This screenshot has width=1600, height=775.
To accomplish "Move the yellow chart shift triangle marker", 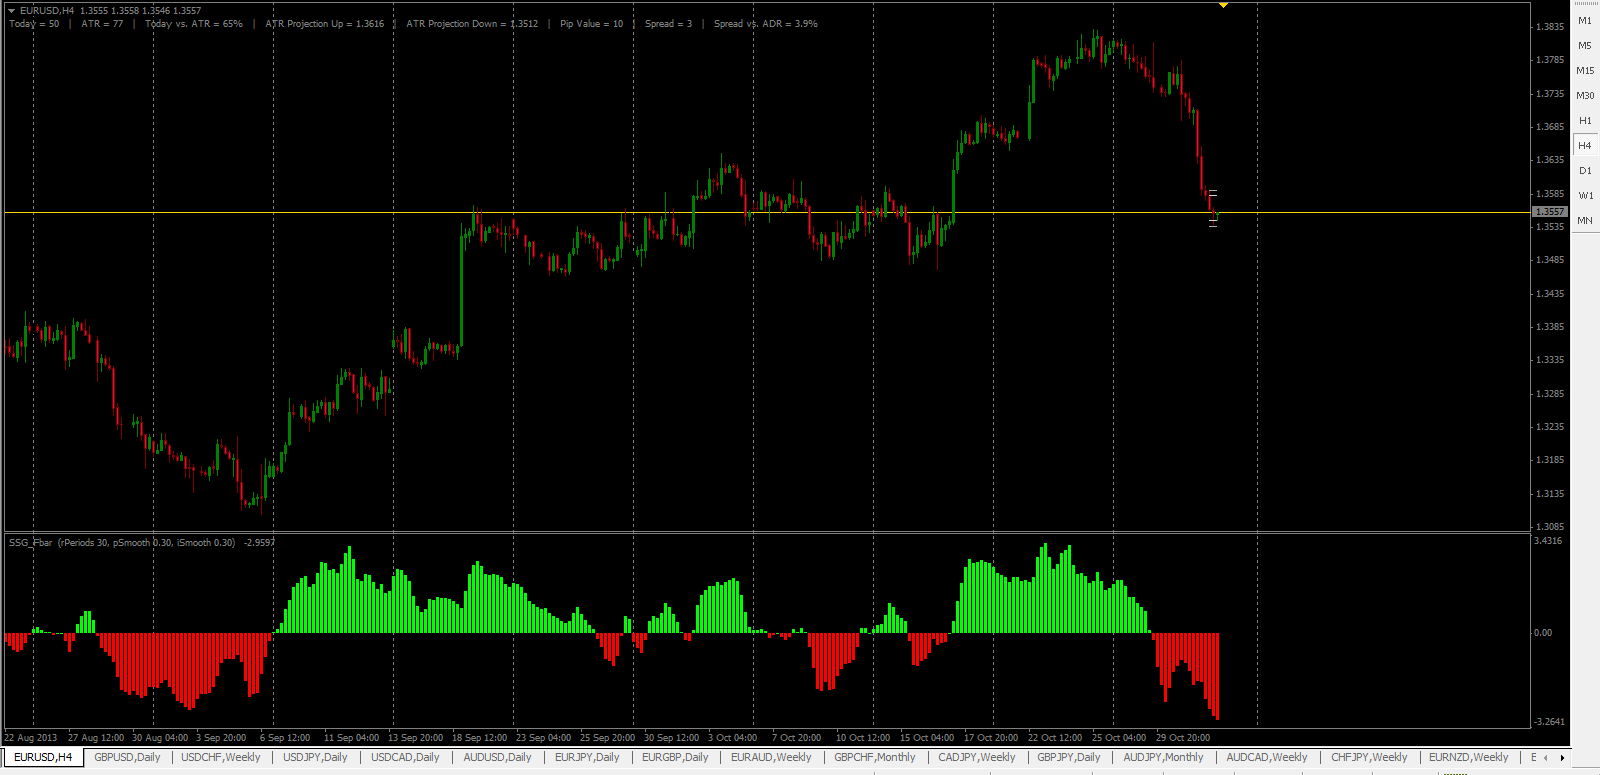I will coord(1223,5).
